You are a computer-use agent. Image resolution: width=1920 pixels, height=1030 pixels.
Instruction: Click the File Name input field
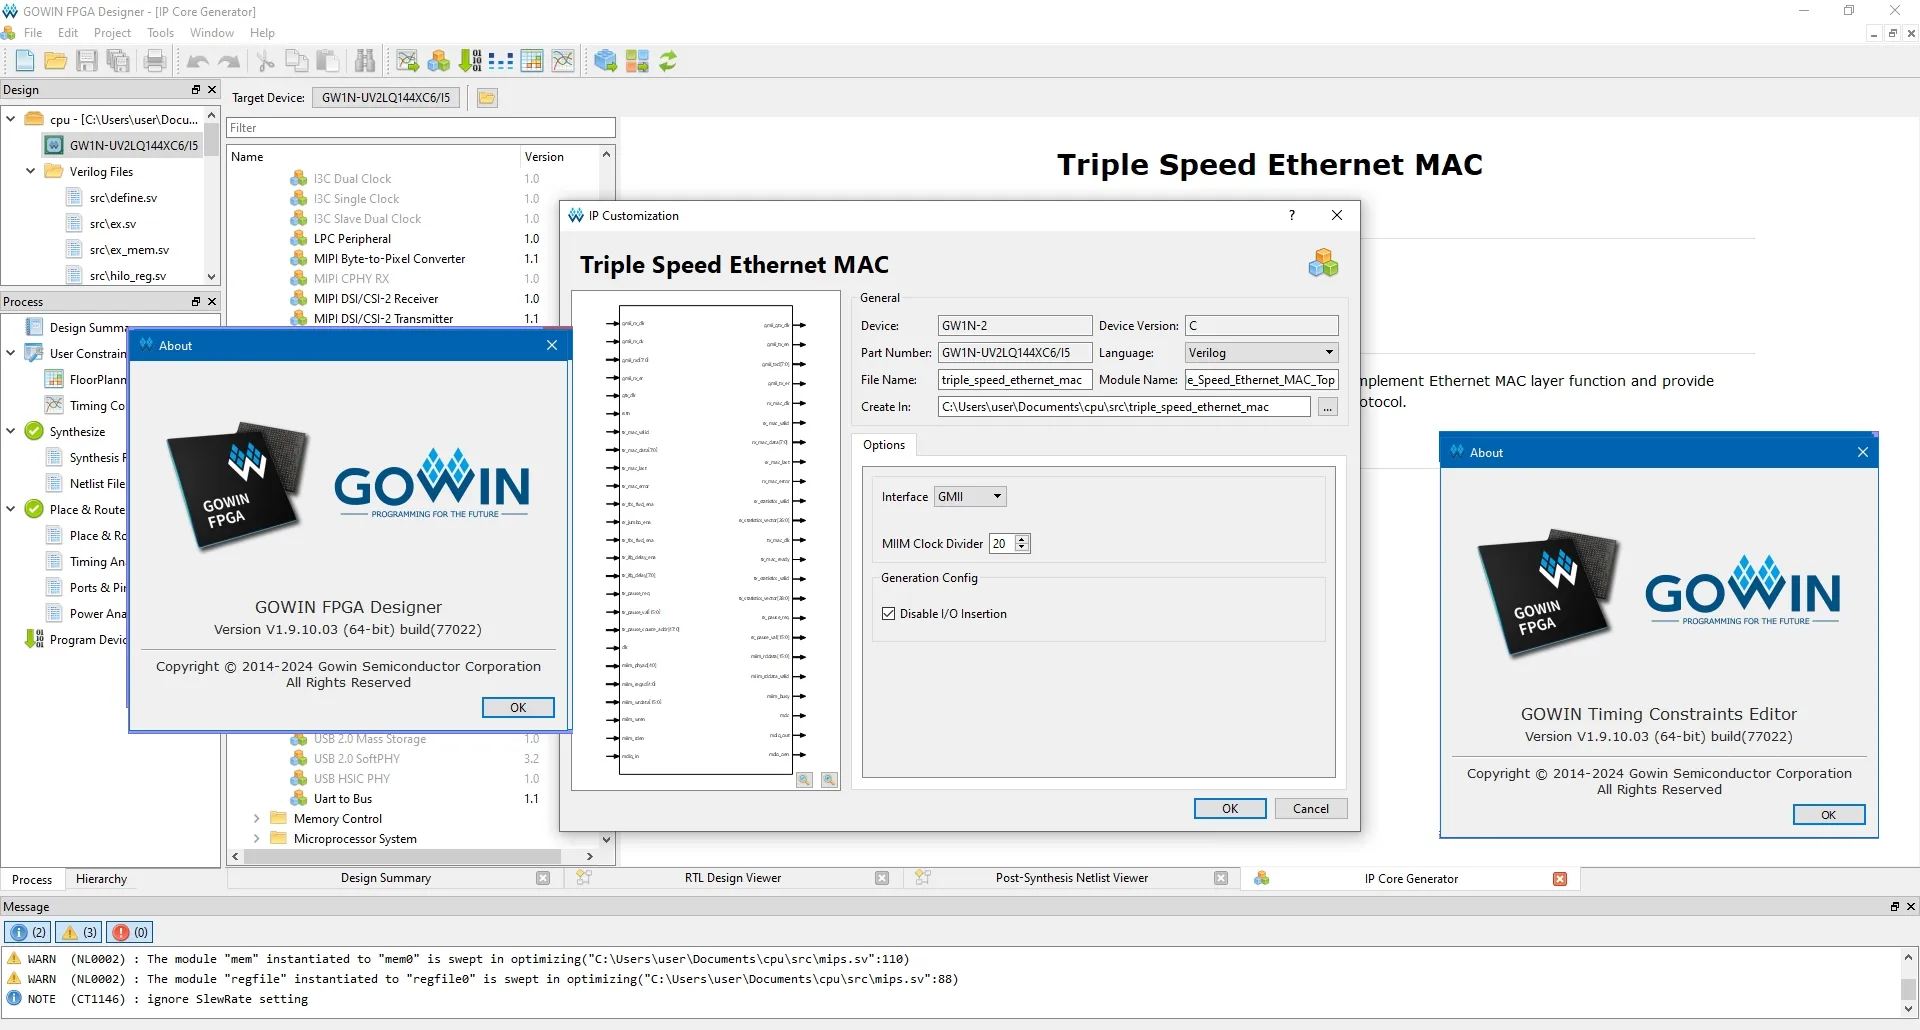tap(1015, 380)
